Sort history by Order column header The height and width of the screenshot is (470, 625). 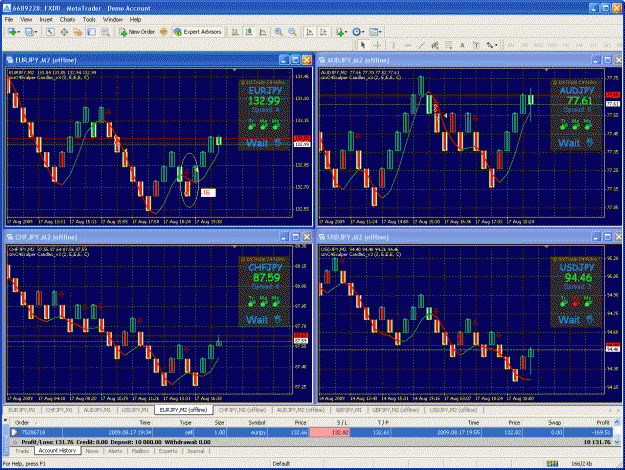pos(35,423)
